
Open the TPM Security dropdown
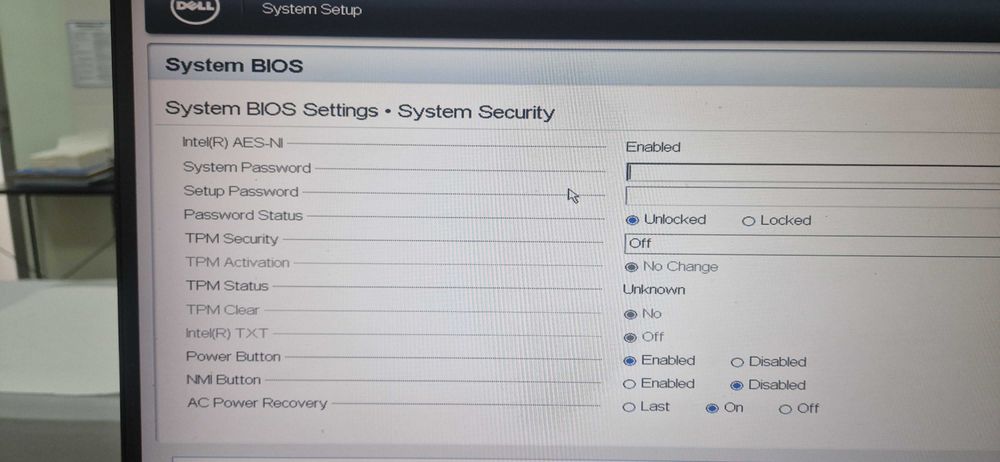coord(810,243)
